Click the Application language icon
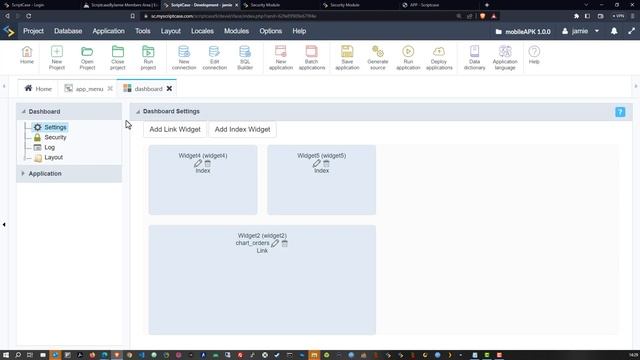This screenshot has height=360, width=640. (x=505, y=58)
